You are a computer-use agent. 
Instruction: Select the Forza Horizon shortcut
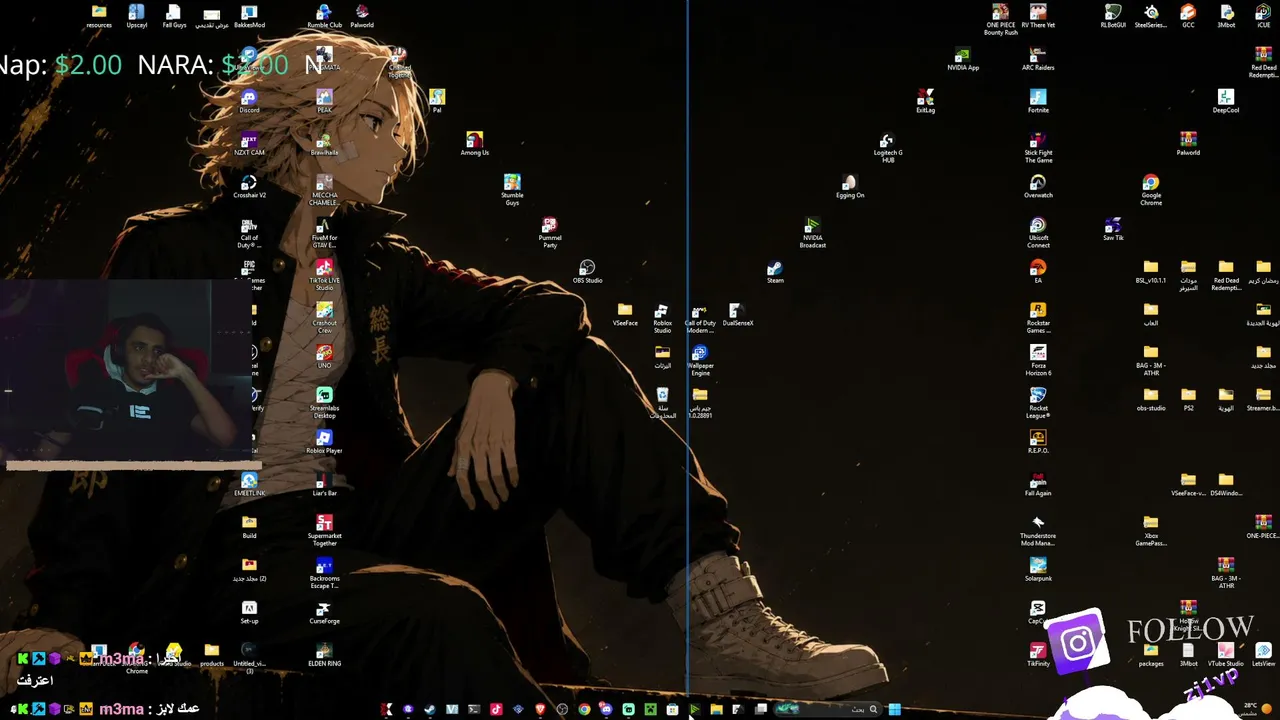click(1038, 361)
